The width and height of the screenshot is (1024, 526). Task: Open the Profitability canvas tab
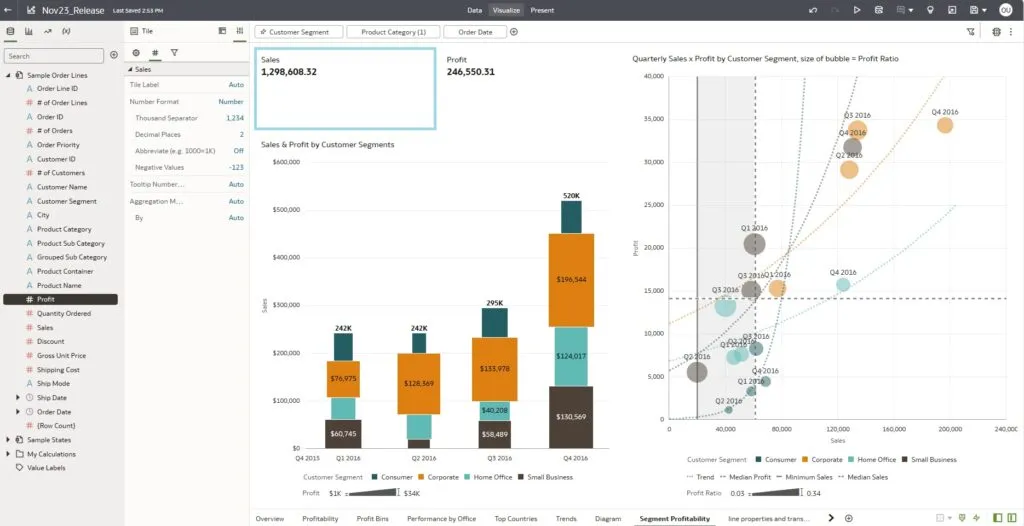[x=320, y=519]
